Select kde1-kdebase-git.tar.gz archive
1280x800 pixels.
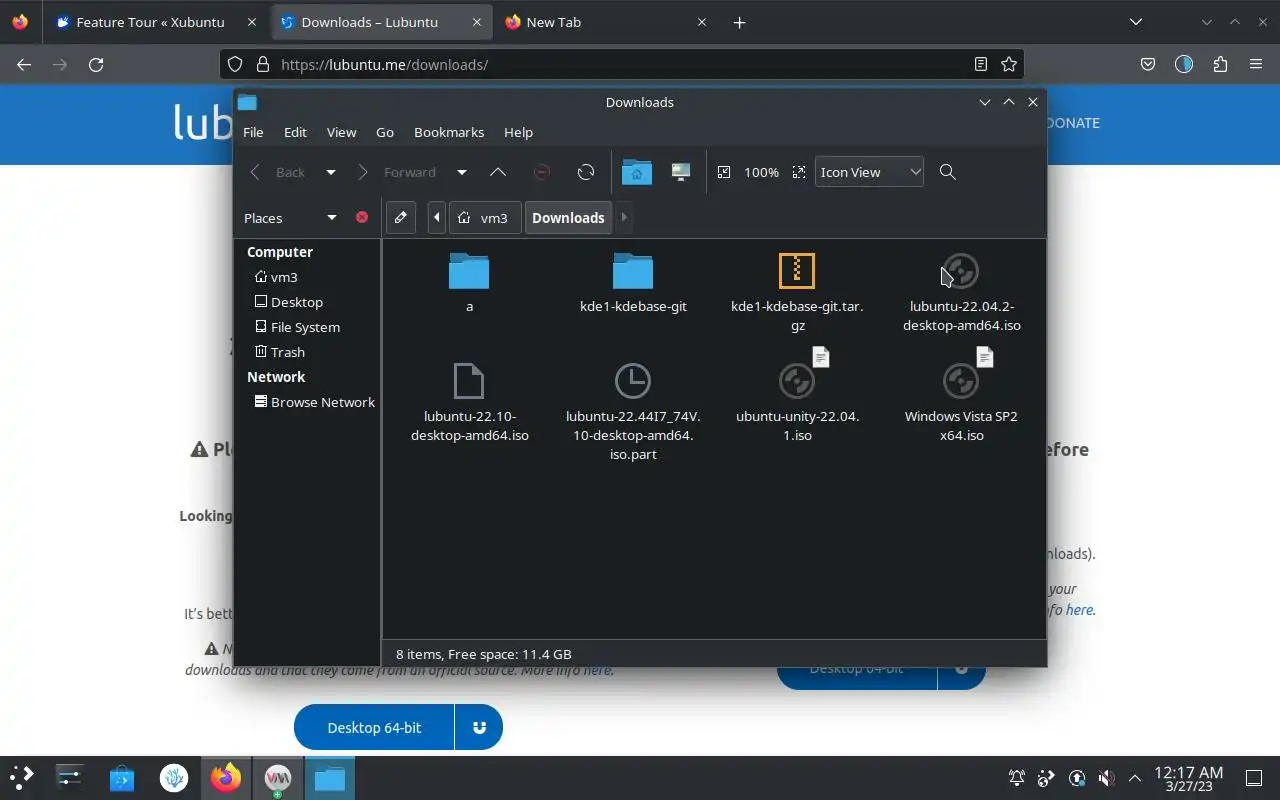click(797, 292)
